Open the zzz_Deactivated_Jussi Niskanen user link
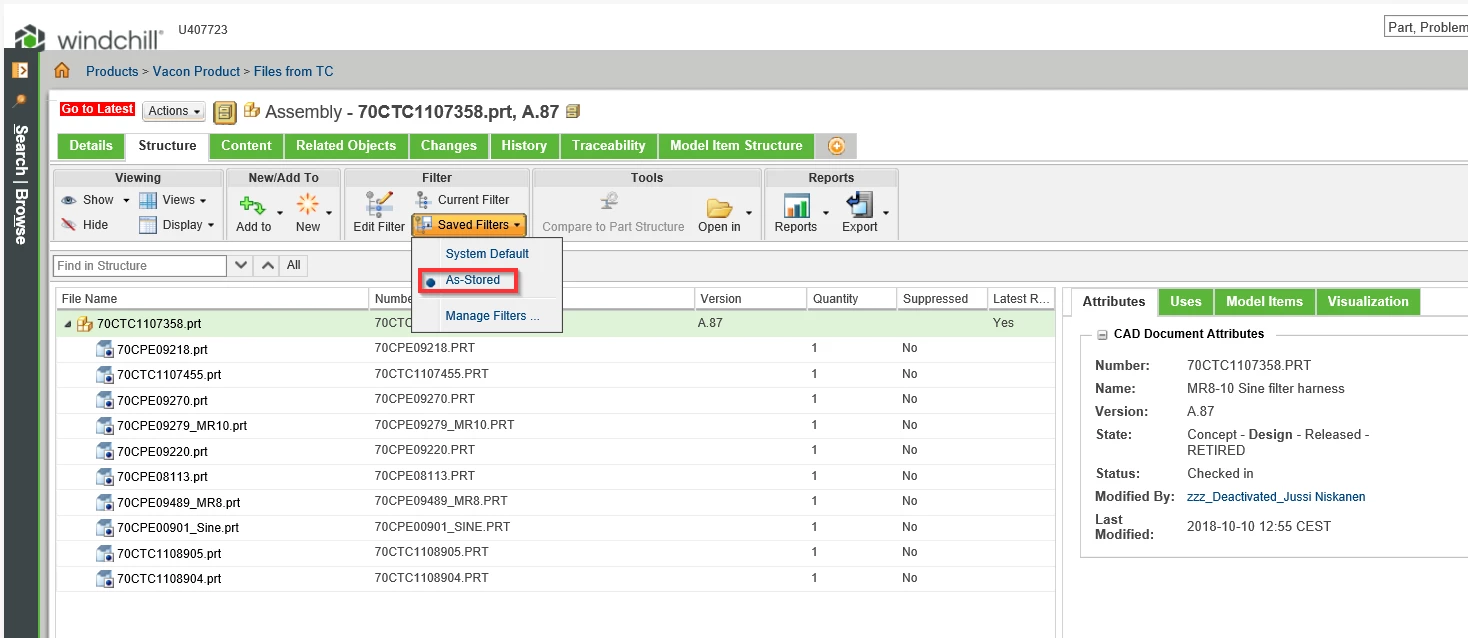Viewport: 1468px width, 638px height. tap(1276, 497)
